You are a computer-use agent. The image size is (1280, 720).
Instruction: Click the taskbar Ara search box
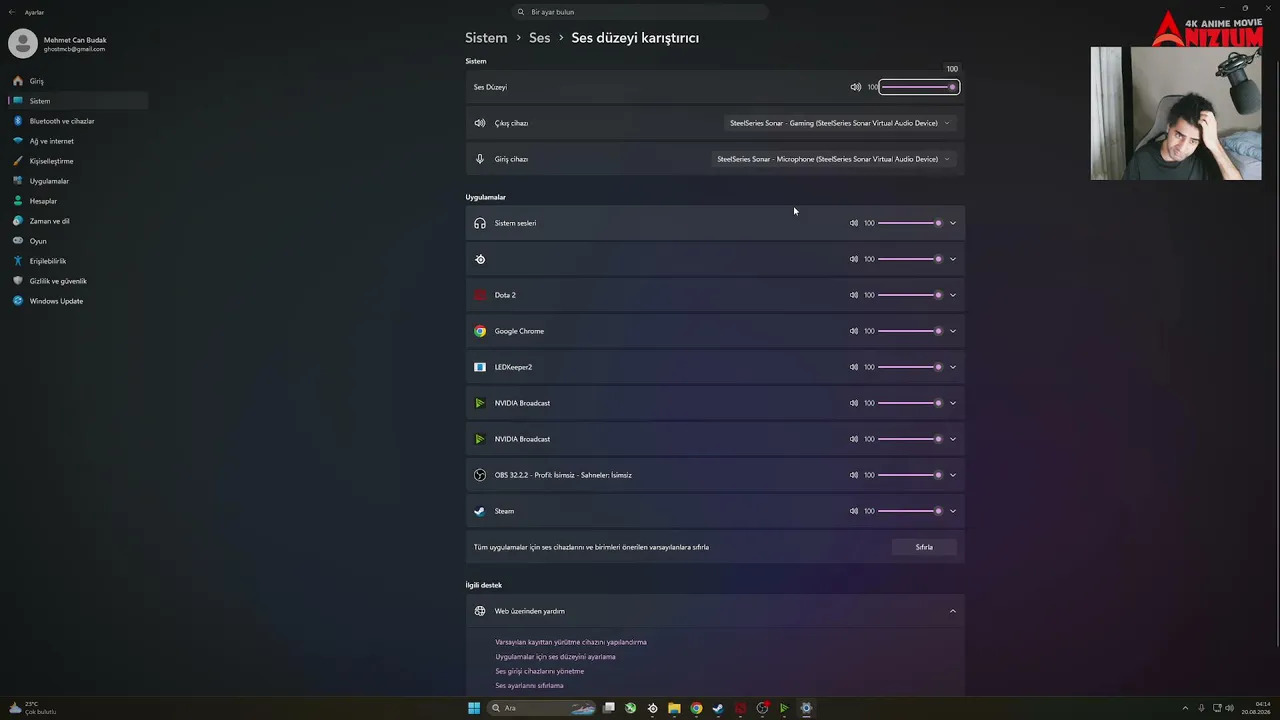tap(542, 708)
